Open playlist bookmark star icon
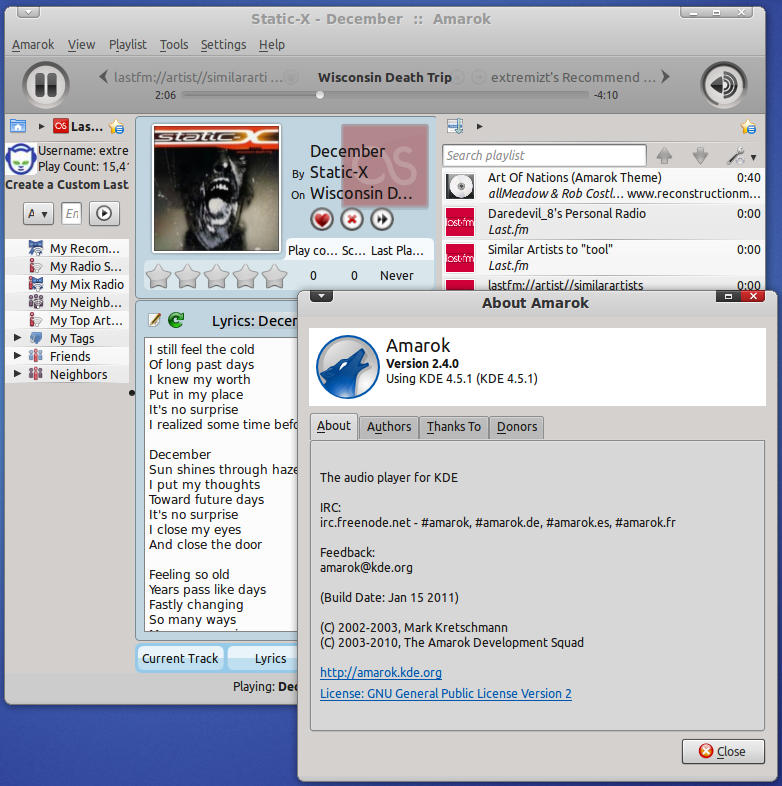 748,127
